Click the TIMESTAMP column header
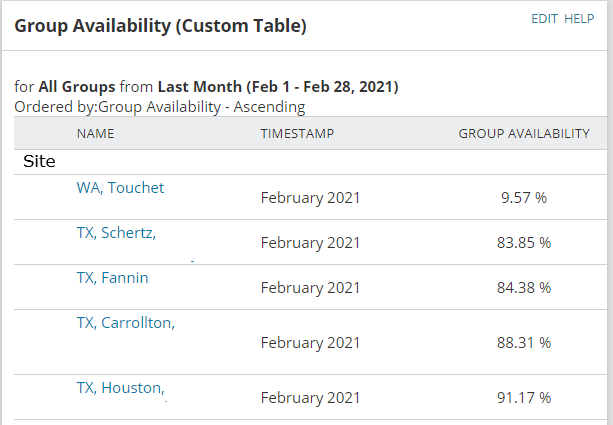The width and height of the screenshot is (613, 425). pyautogui.click(x=297, y=133)
